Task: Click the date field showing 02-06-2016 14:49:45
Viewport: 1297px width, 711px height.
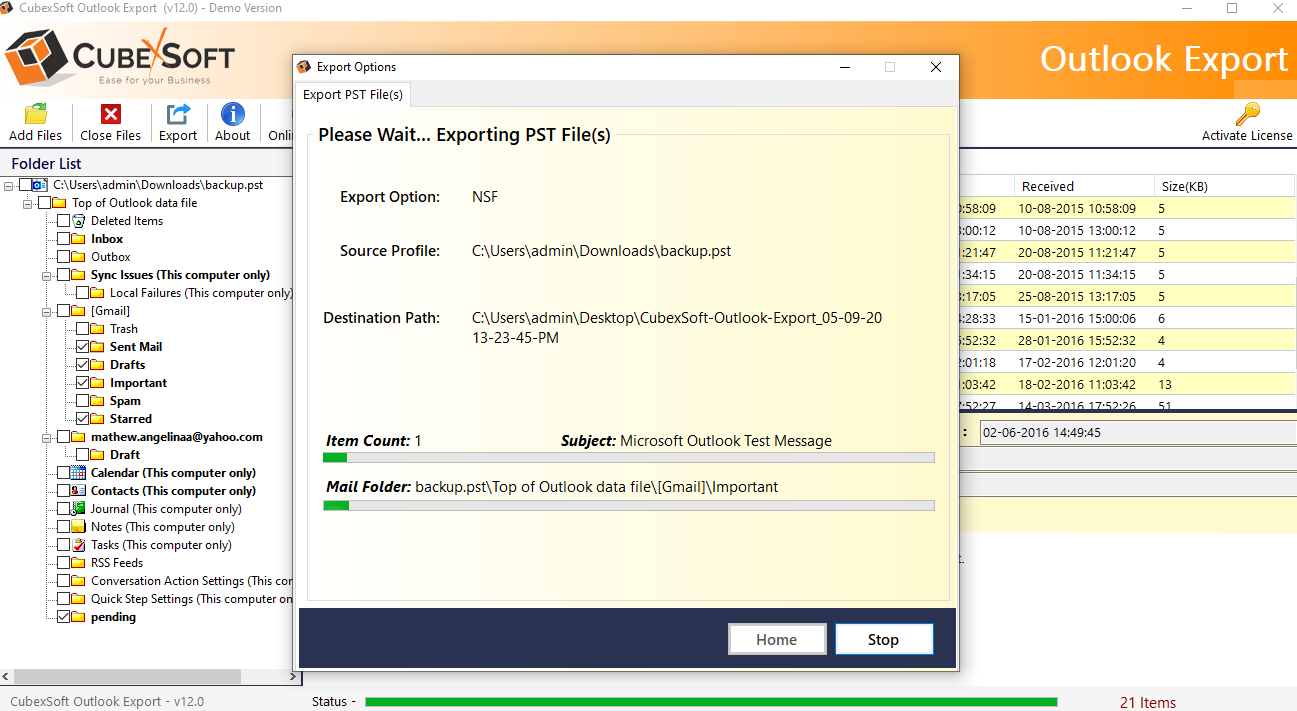Action: point(1137,433)
